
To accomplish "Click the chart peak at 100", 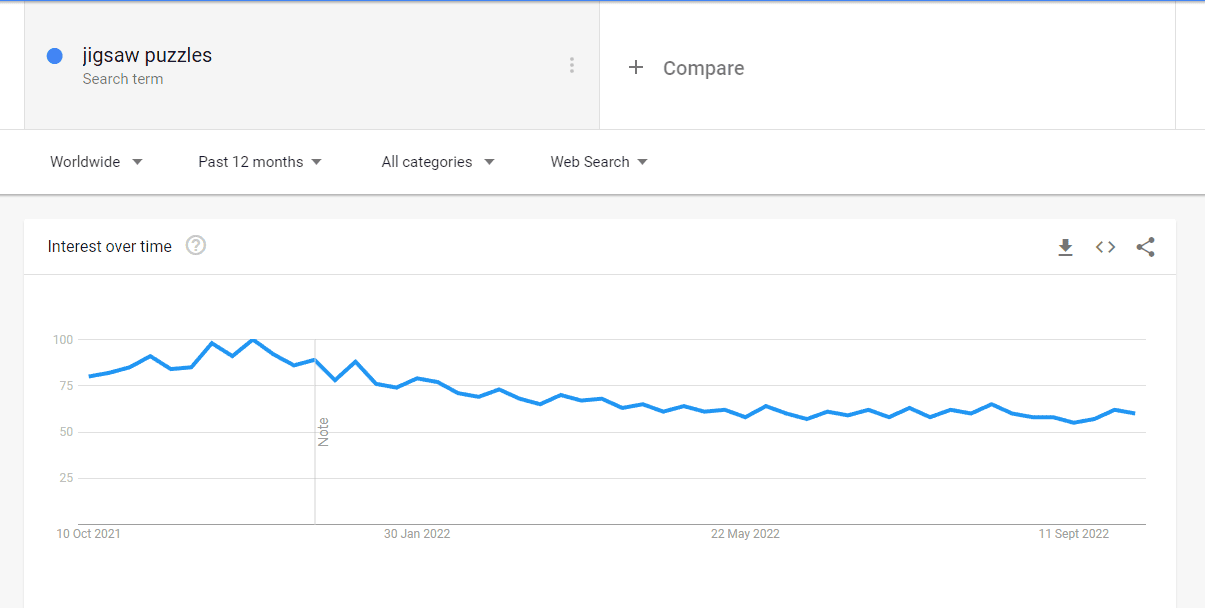I will click(x=253, y=340).
